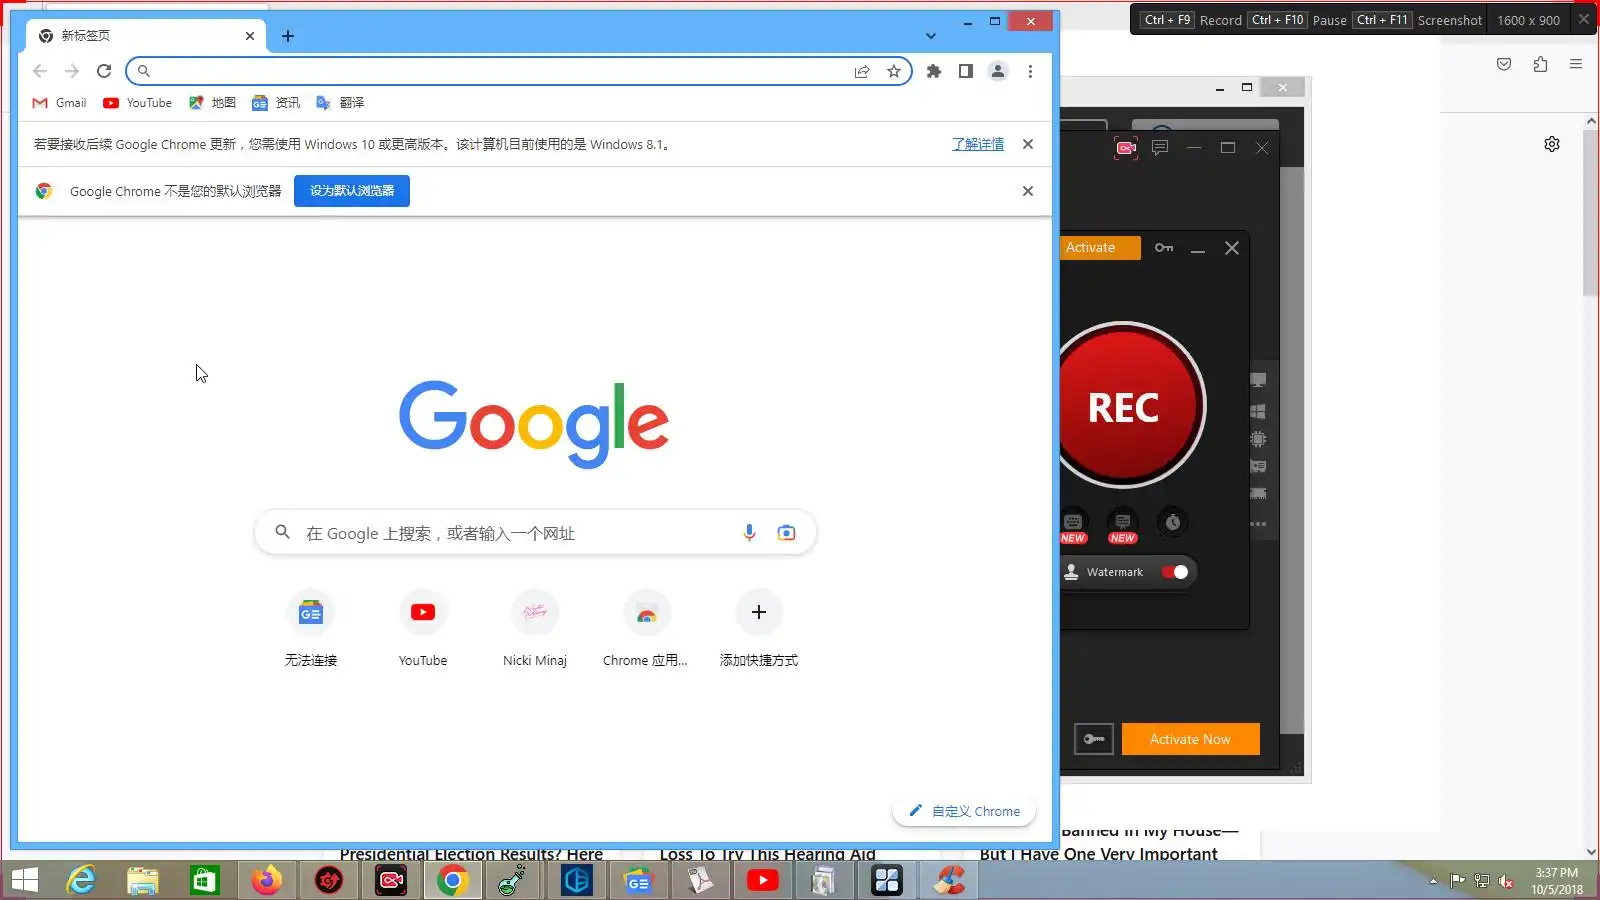Click 添加快捷方式 plus button
Viewport: 1600px width, 900px height.
759,612
